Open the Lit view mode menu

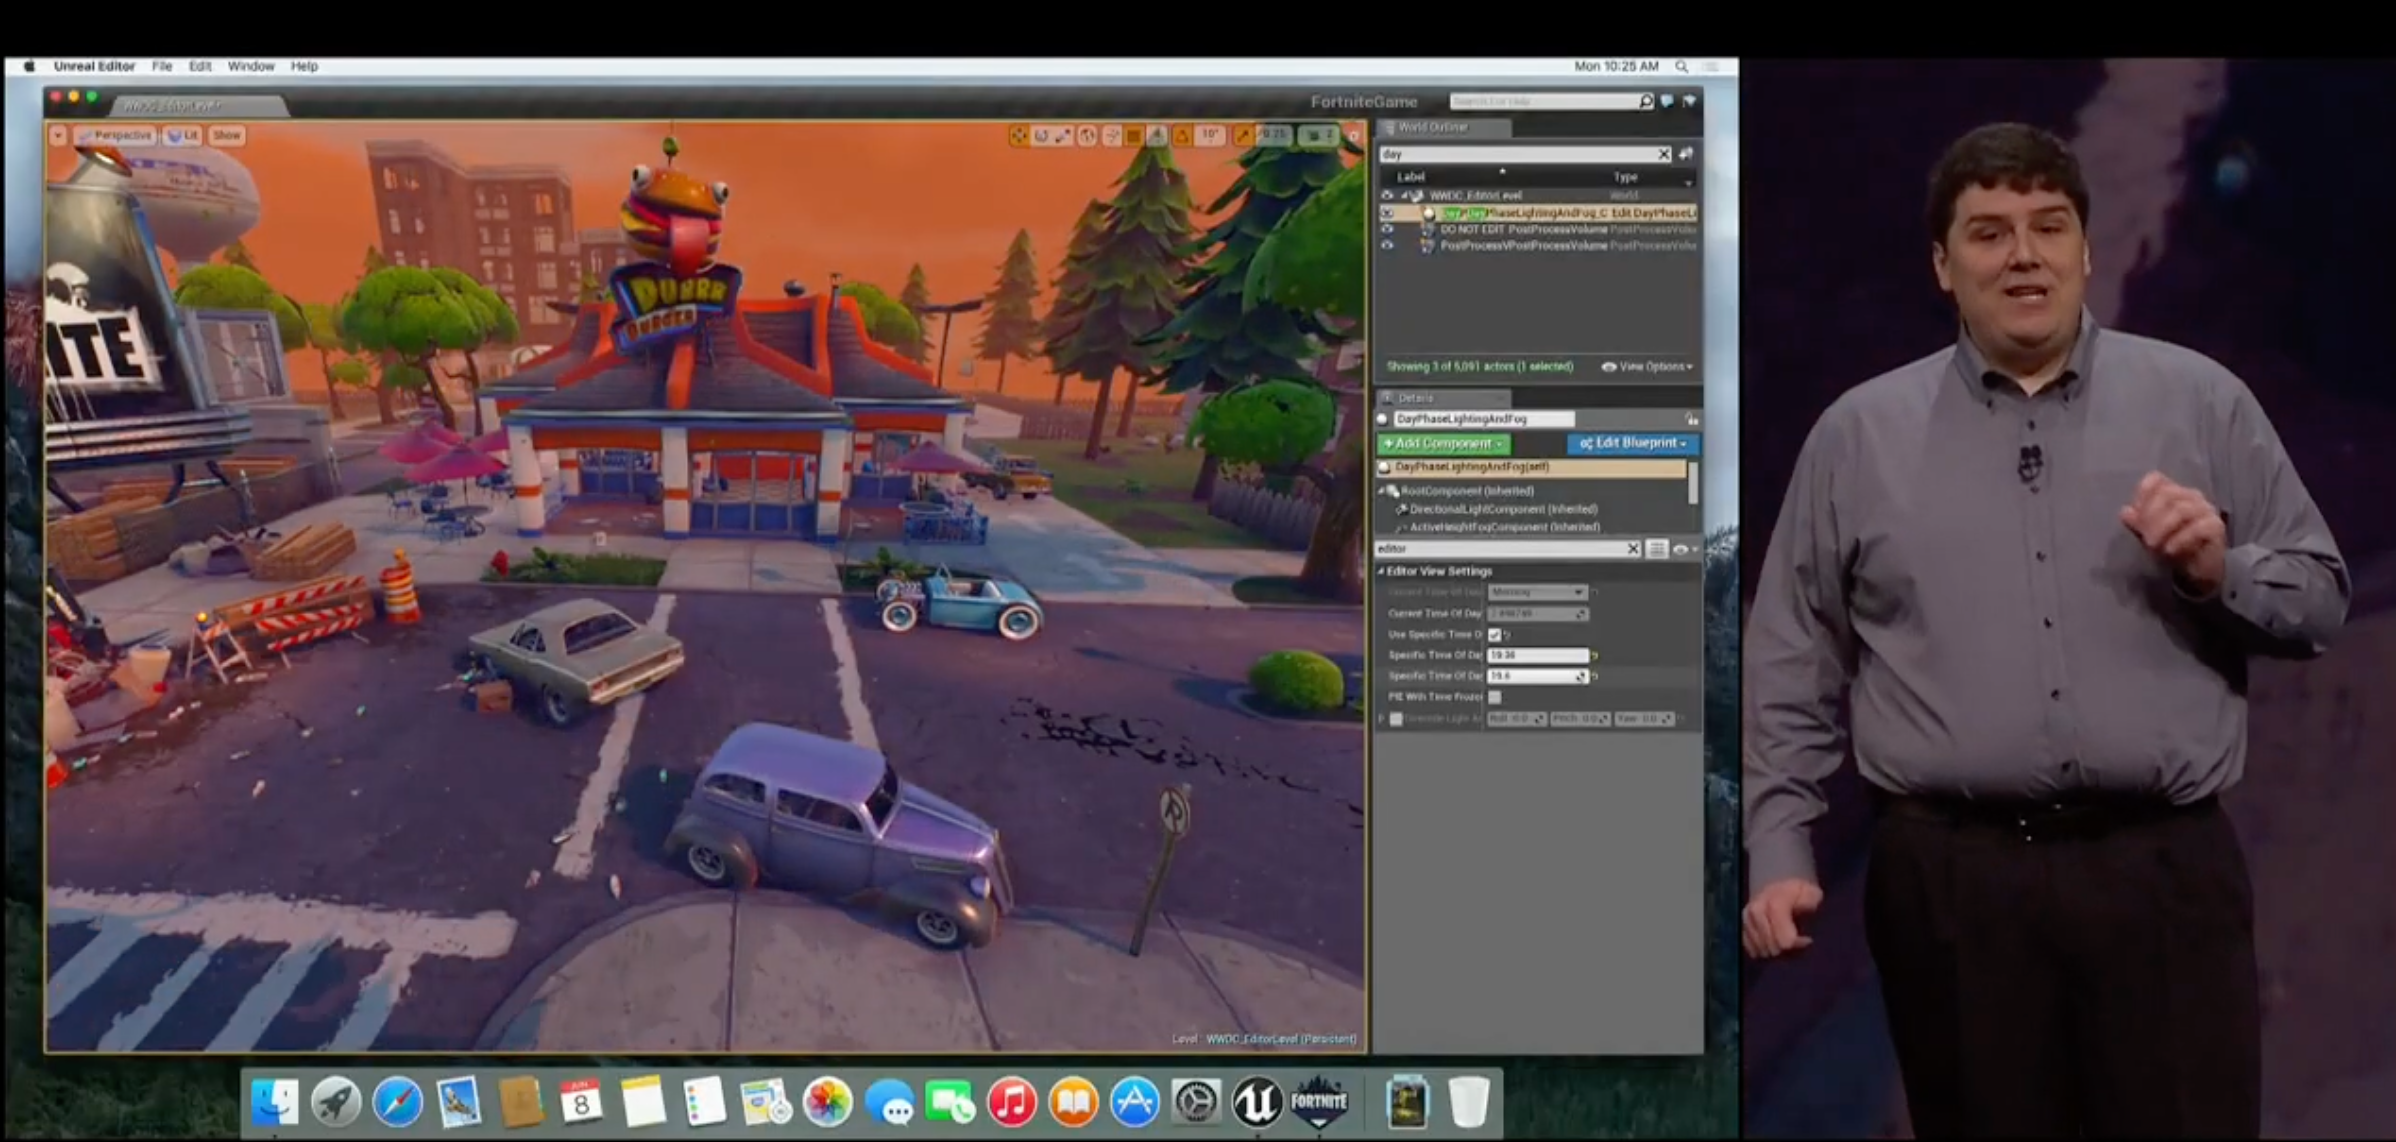tap(183, 135)
